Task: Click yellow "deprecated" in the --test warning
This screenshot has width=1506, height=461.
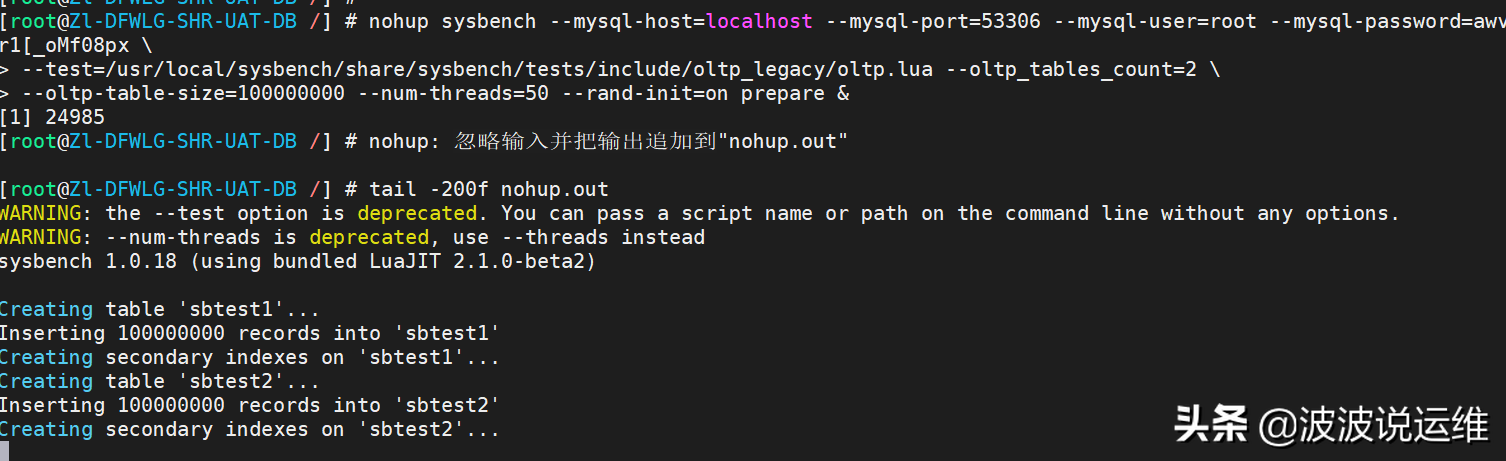Action: 417,214
